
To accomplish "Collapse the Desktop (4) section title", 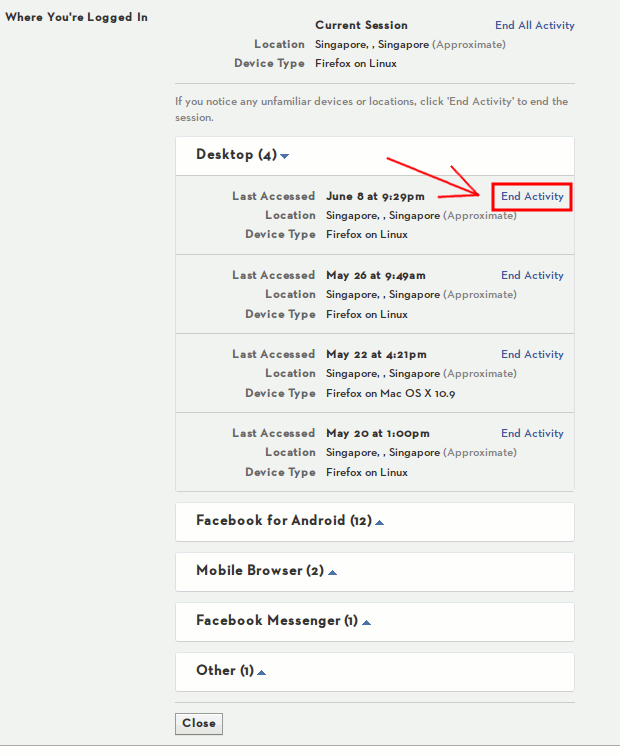I will (236, 155).
